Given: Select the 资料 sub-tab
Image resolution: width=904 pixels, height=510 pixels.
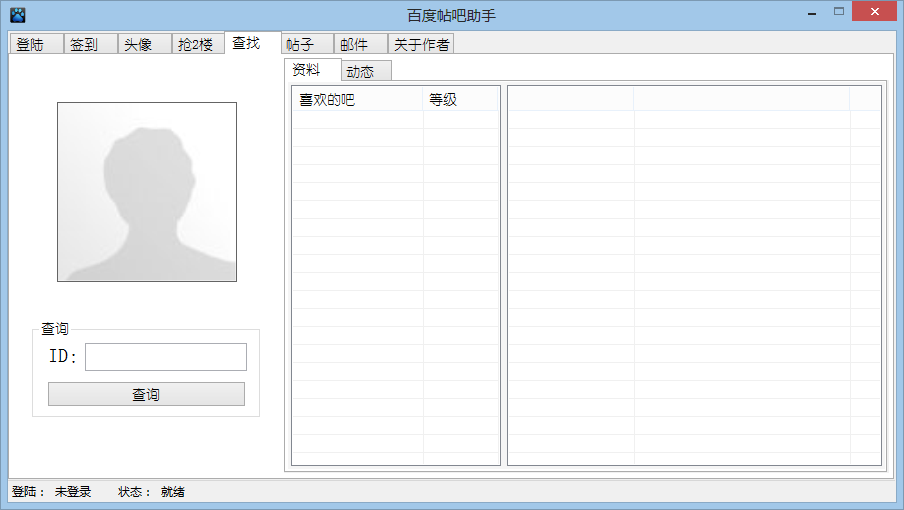Looking at the screenshot, I should [312, 70].
